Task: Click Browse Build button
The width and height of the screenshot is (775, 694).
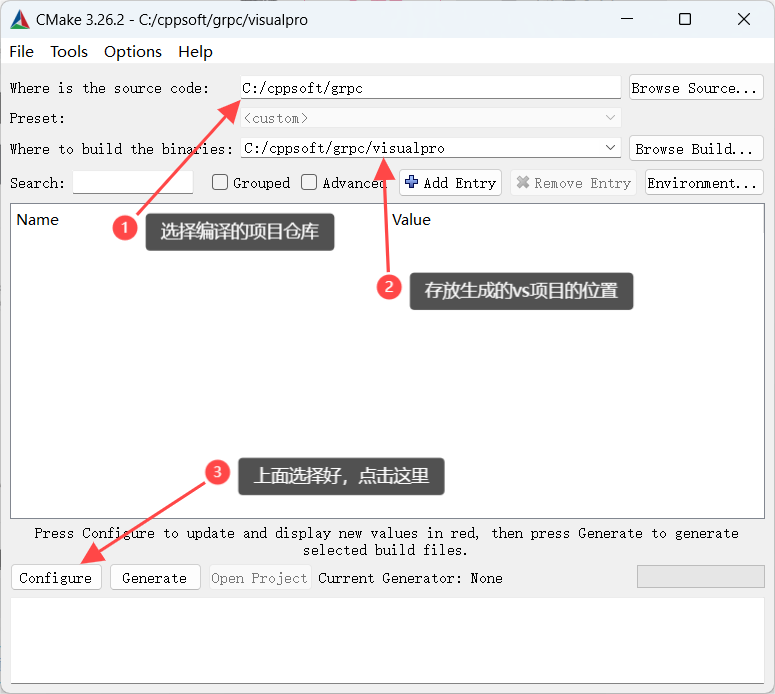Action: click(696, 148)
